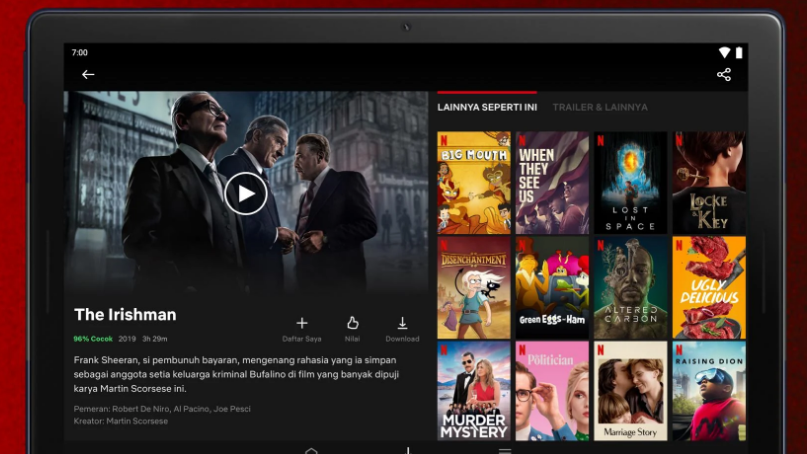Open the Murder Mystery poster

474,391
